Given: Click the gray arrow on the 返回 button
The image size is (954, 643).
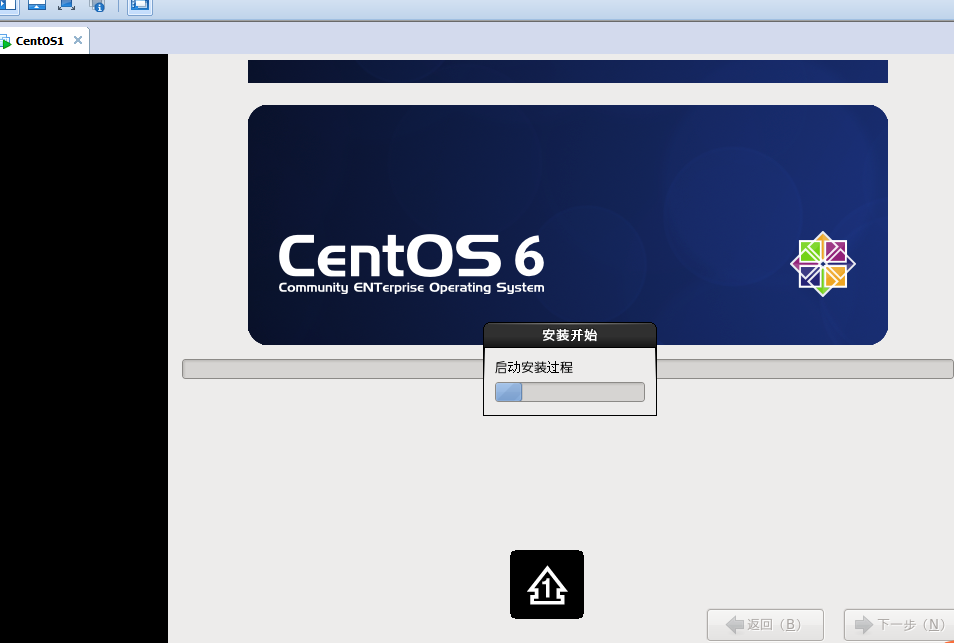Looking at the screenshot, I should pos(734,625).
